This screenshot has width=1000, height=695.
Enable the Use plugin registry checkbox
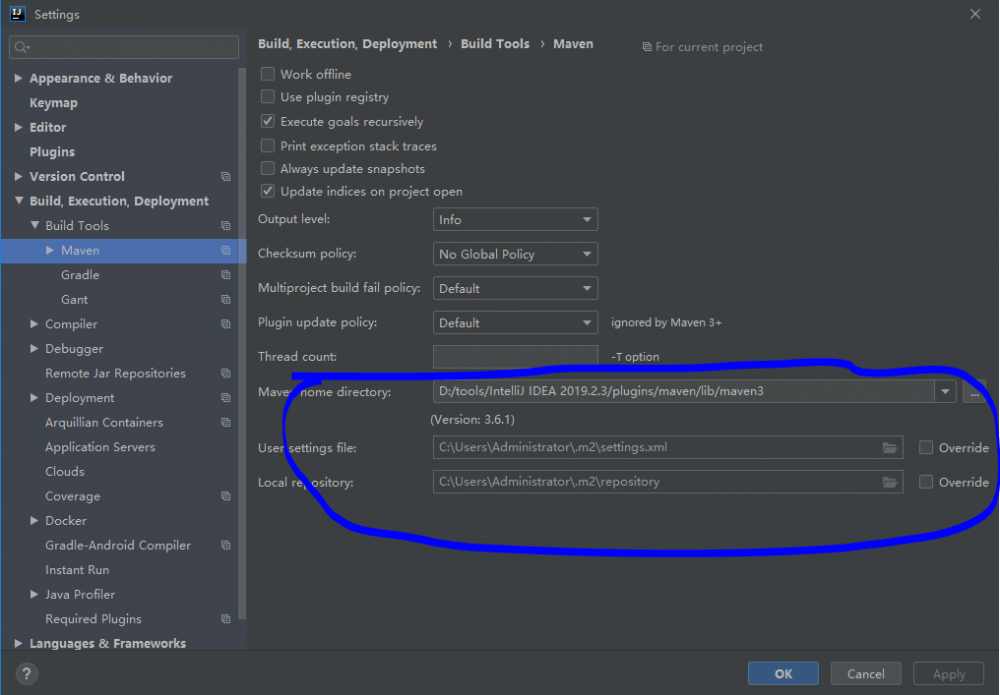coord(268,97)
